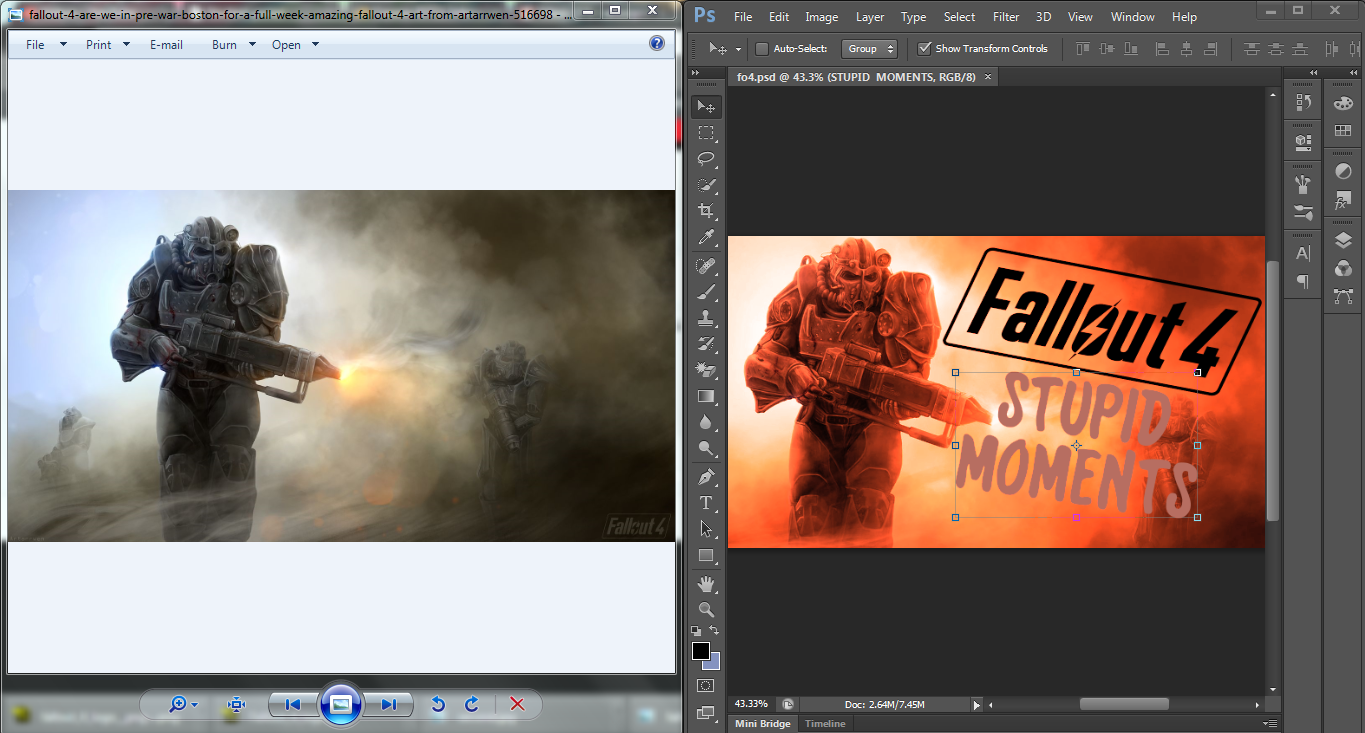Open the Auto-Select Group dropdown
Screen dimensions: 1365x733
coord(870,49)
